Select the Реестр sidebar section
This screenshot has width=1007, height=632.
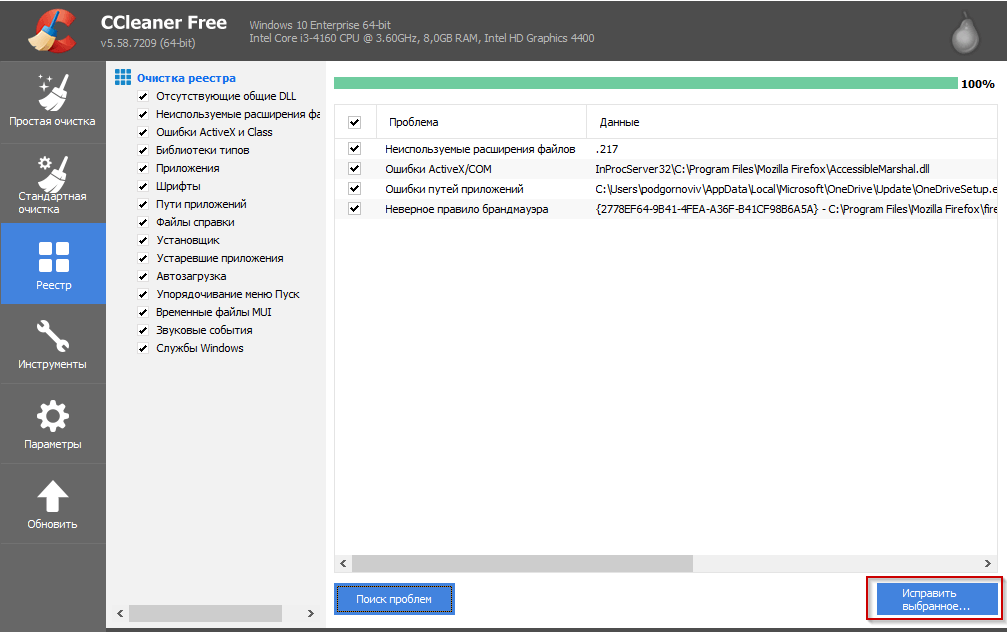click(x=53, y=263)
